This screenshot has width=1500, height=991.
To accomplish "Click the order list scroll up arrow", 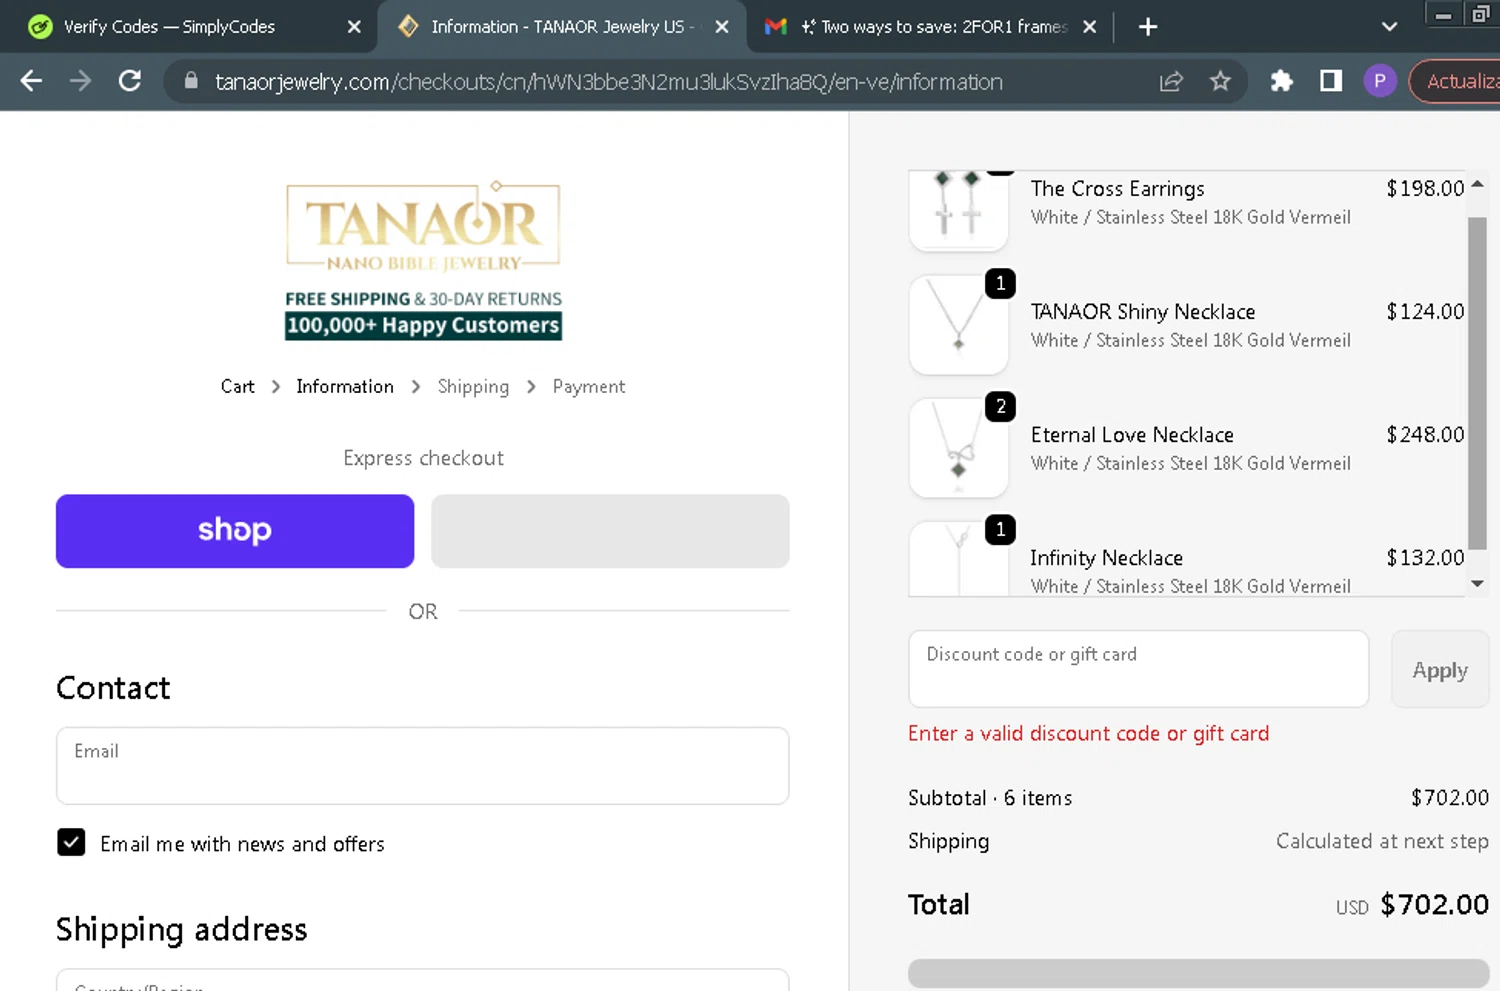I will pos(1477,185).
